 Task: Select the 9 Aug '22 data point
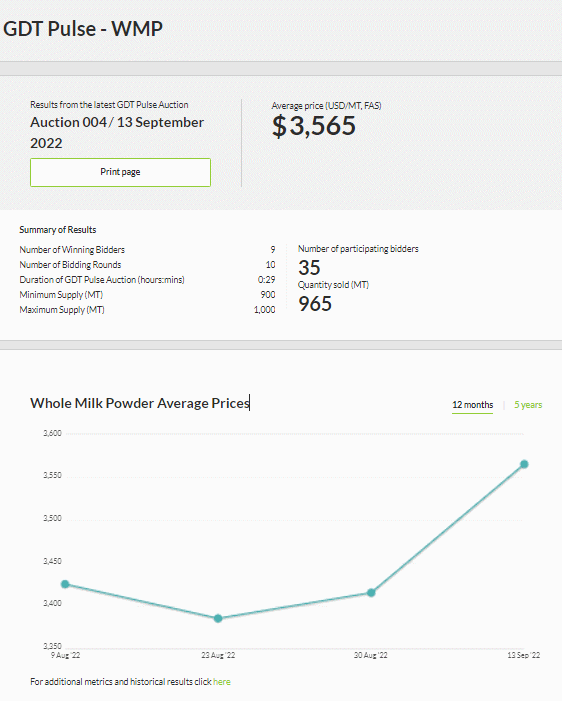pos(65,584)
